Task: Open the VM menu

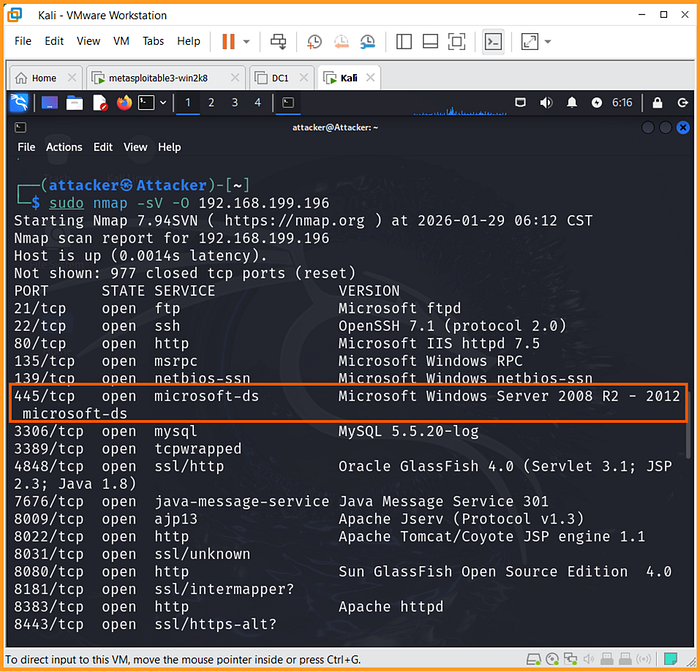Action: tap(121, 41)
